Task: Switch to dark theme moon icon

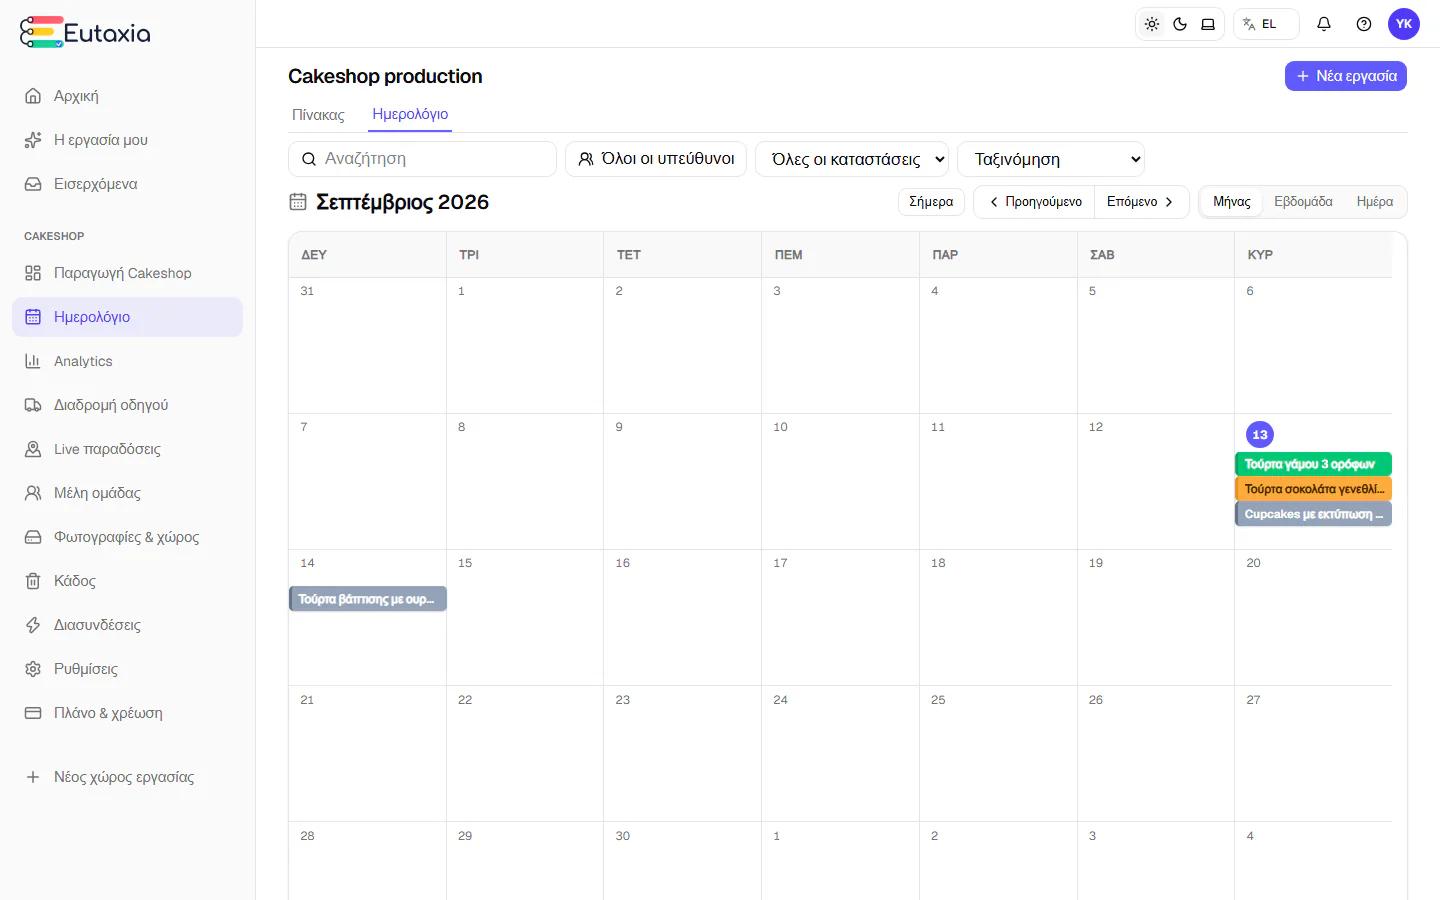Action: tap(1180, 24)
